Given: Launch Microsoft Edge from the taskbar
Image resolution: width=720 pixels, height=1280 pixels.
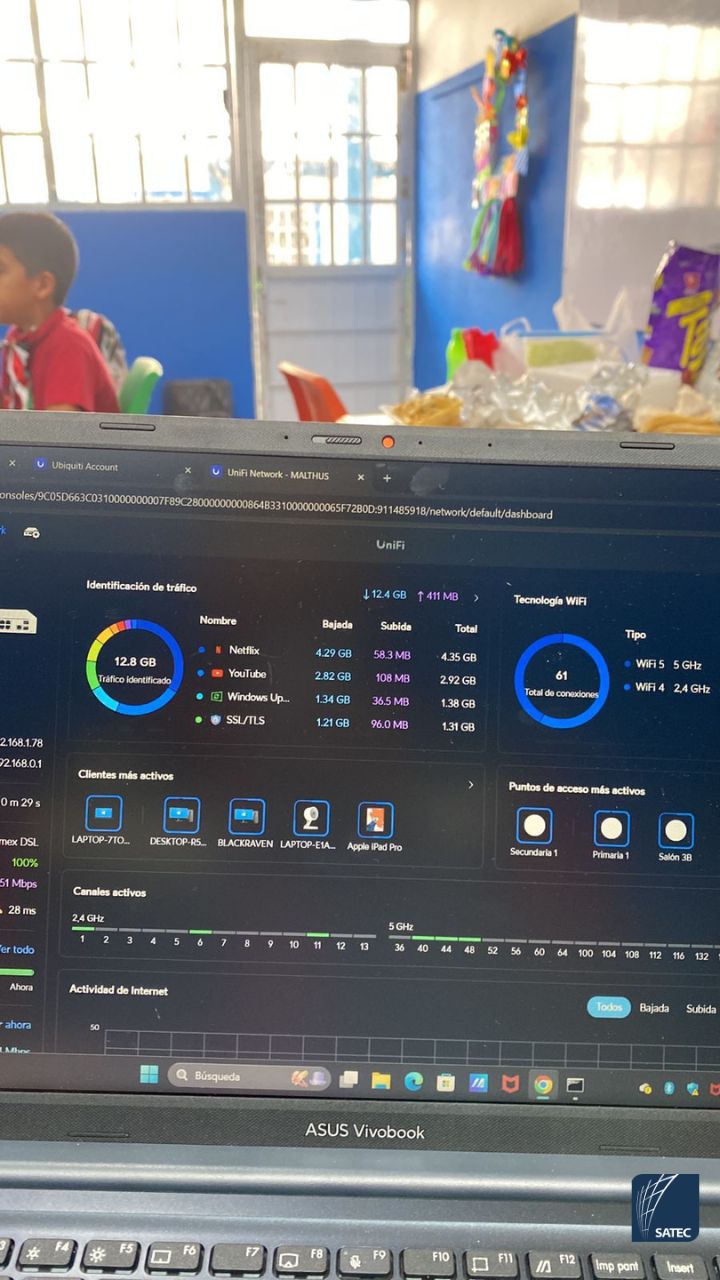Looking at the screenshot, I should coord(413,1081).
